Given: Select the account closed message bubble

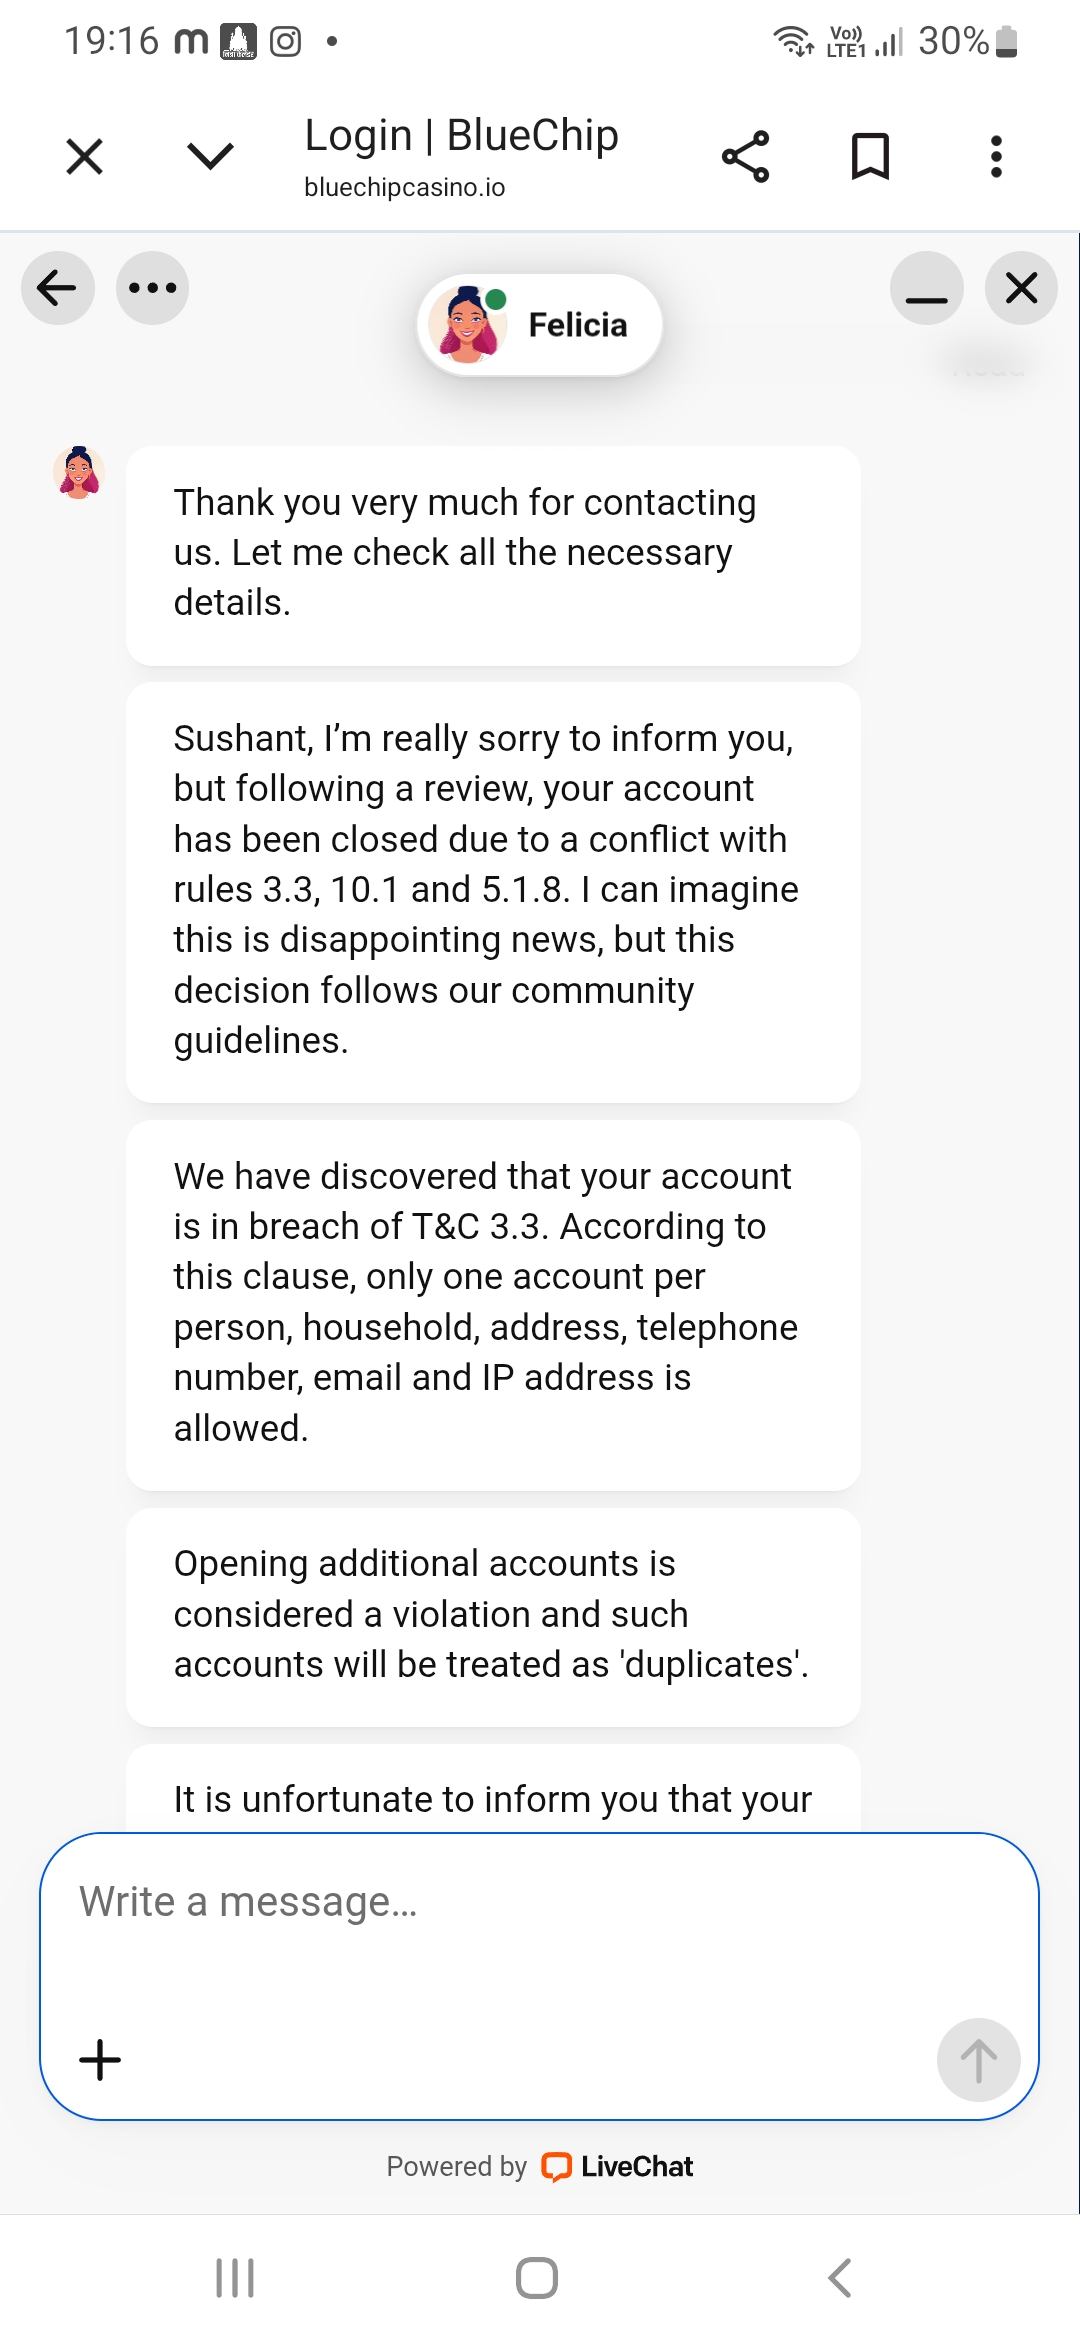Looking at the screenshot, I should pos(493,892).
